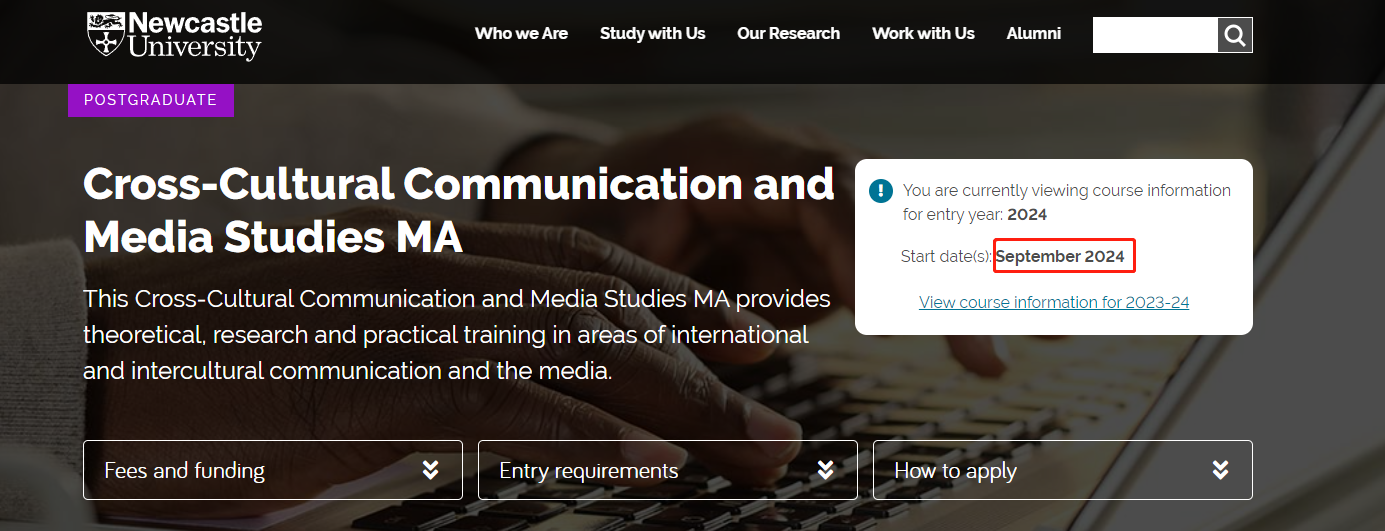Click the September 2024 start date
Screen dimensions: 1385x531
(x=1060, y=257)
